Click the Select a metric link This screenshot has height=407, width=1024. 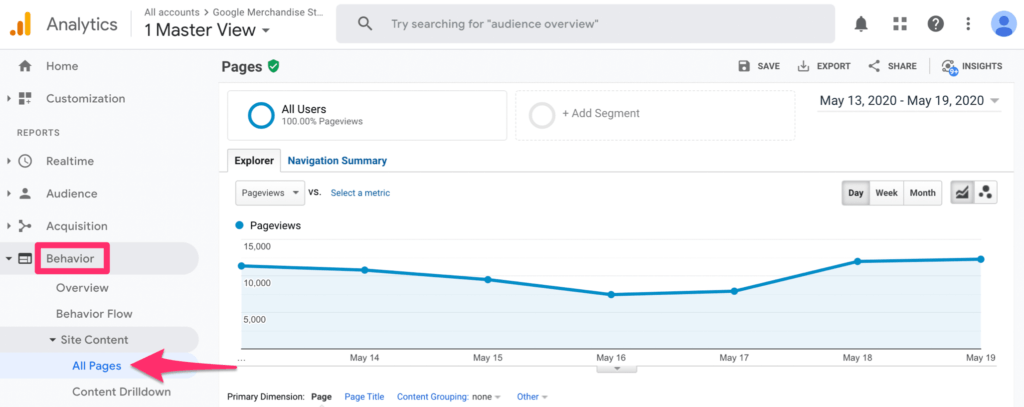(x=360, y=193)
